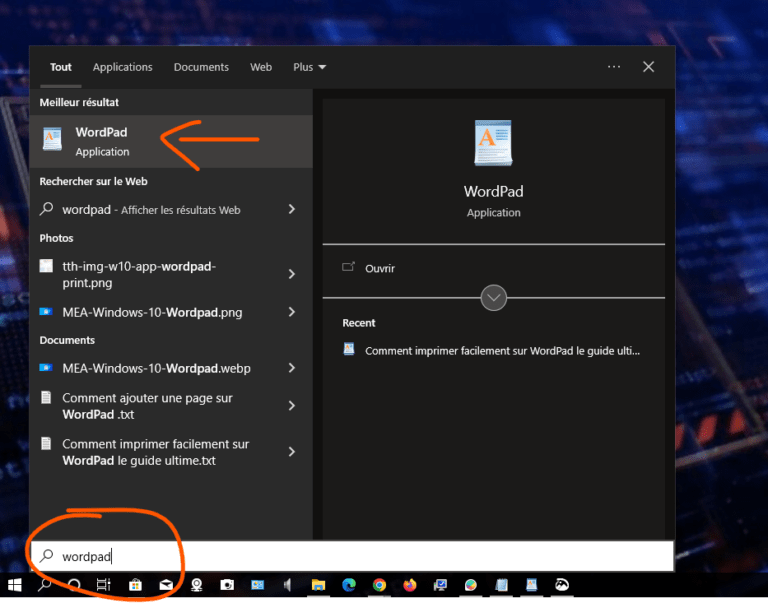Expand arrow for MEA-Windows-10-Wordpad.png

[291, 312]
